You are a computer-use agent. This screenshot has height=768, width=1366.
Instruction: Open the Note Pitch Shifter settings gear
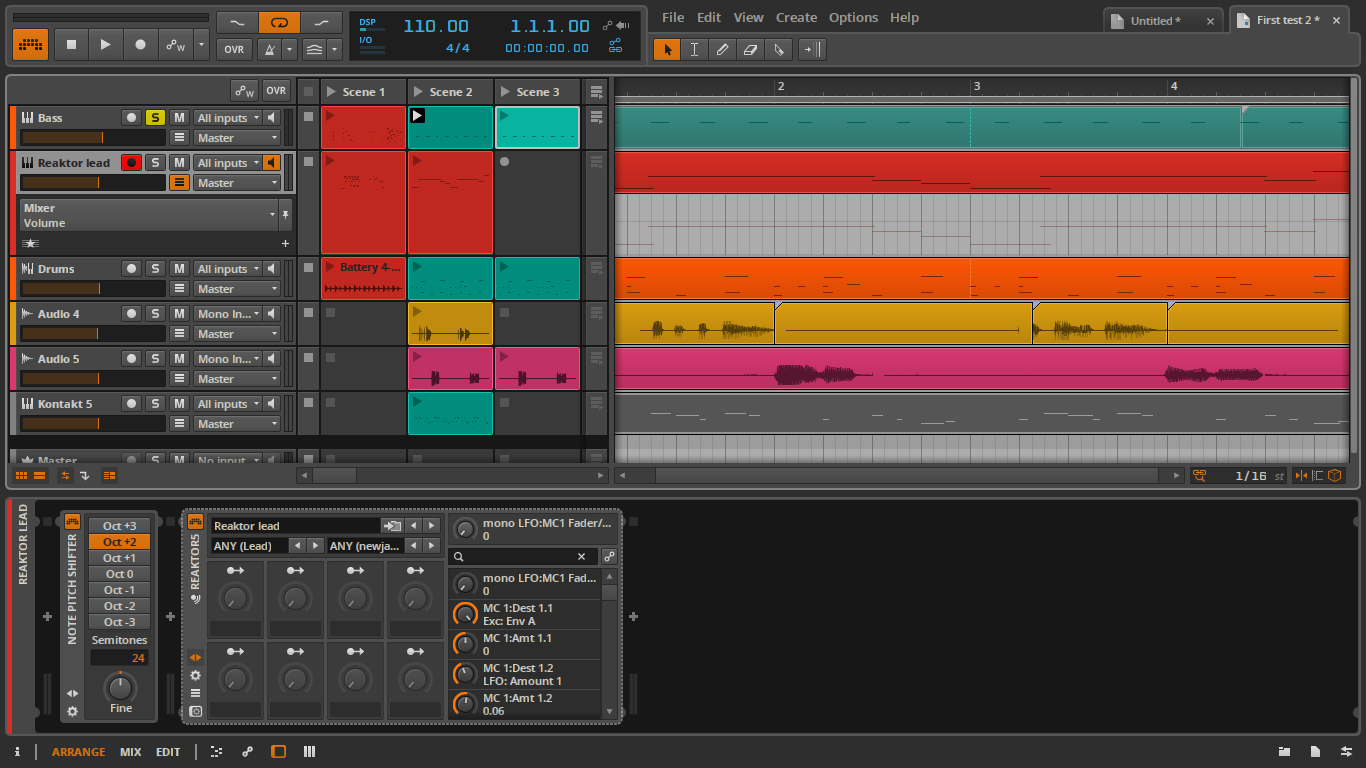[72, 711]
